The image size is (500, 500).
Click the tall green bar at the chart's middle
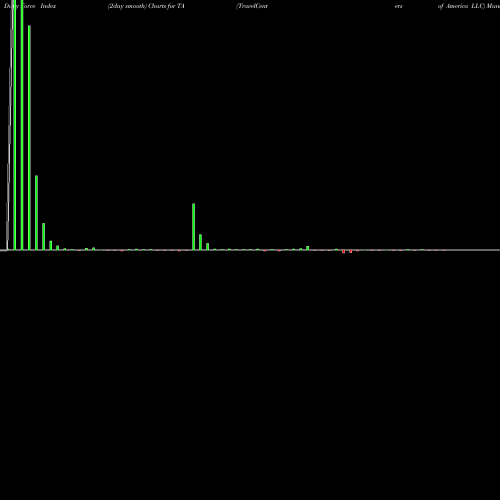pos(193,227)
